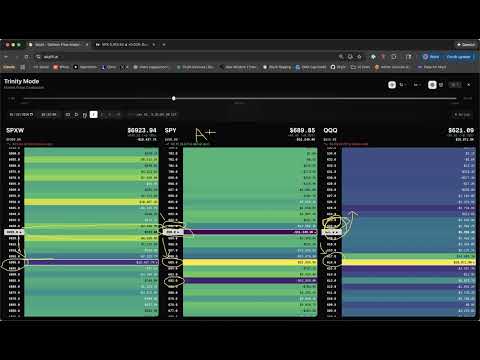Screen dimensions: 480x360
Task: Close Trinity Mode with the X icon
Action: [469, 85]
